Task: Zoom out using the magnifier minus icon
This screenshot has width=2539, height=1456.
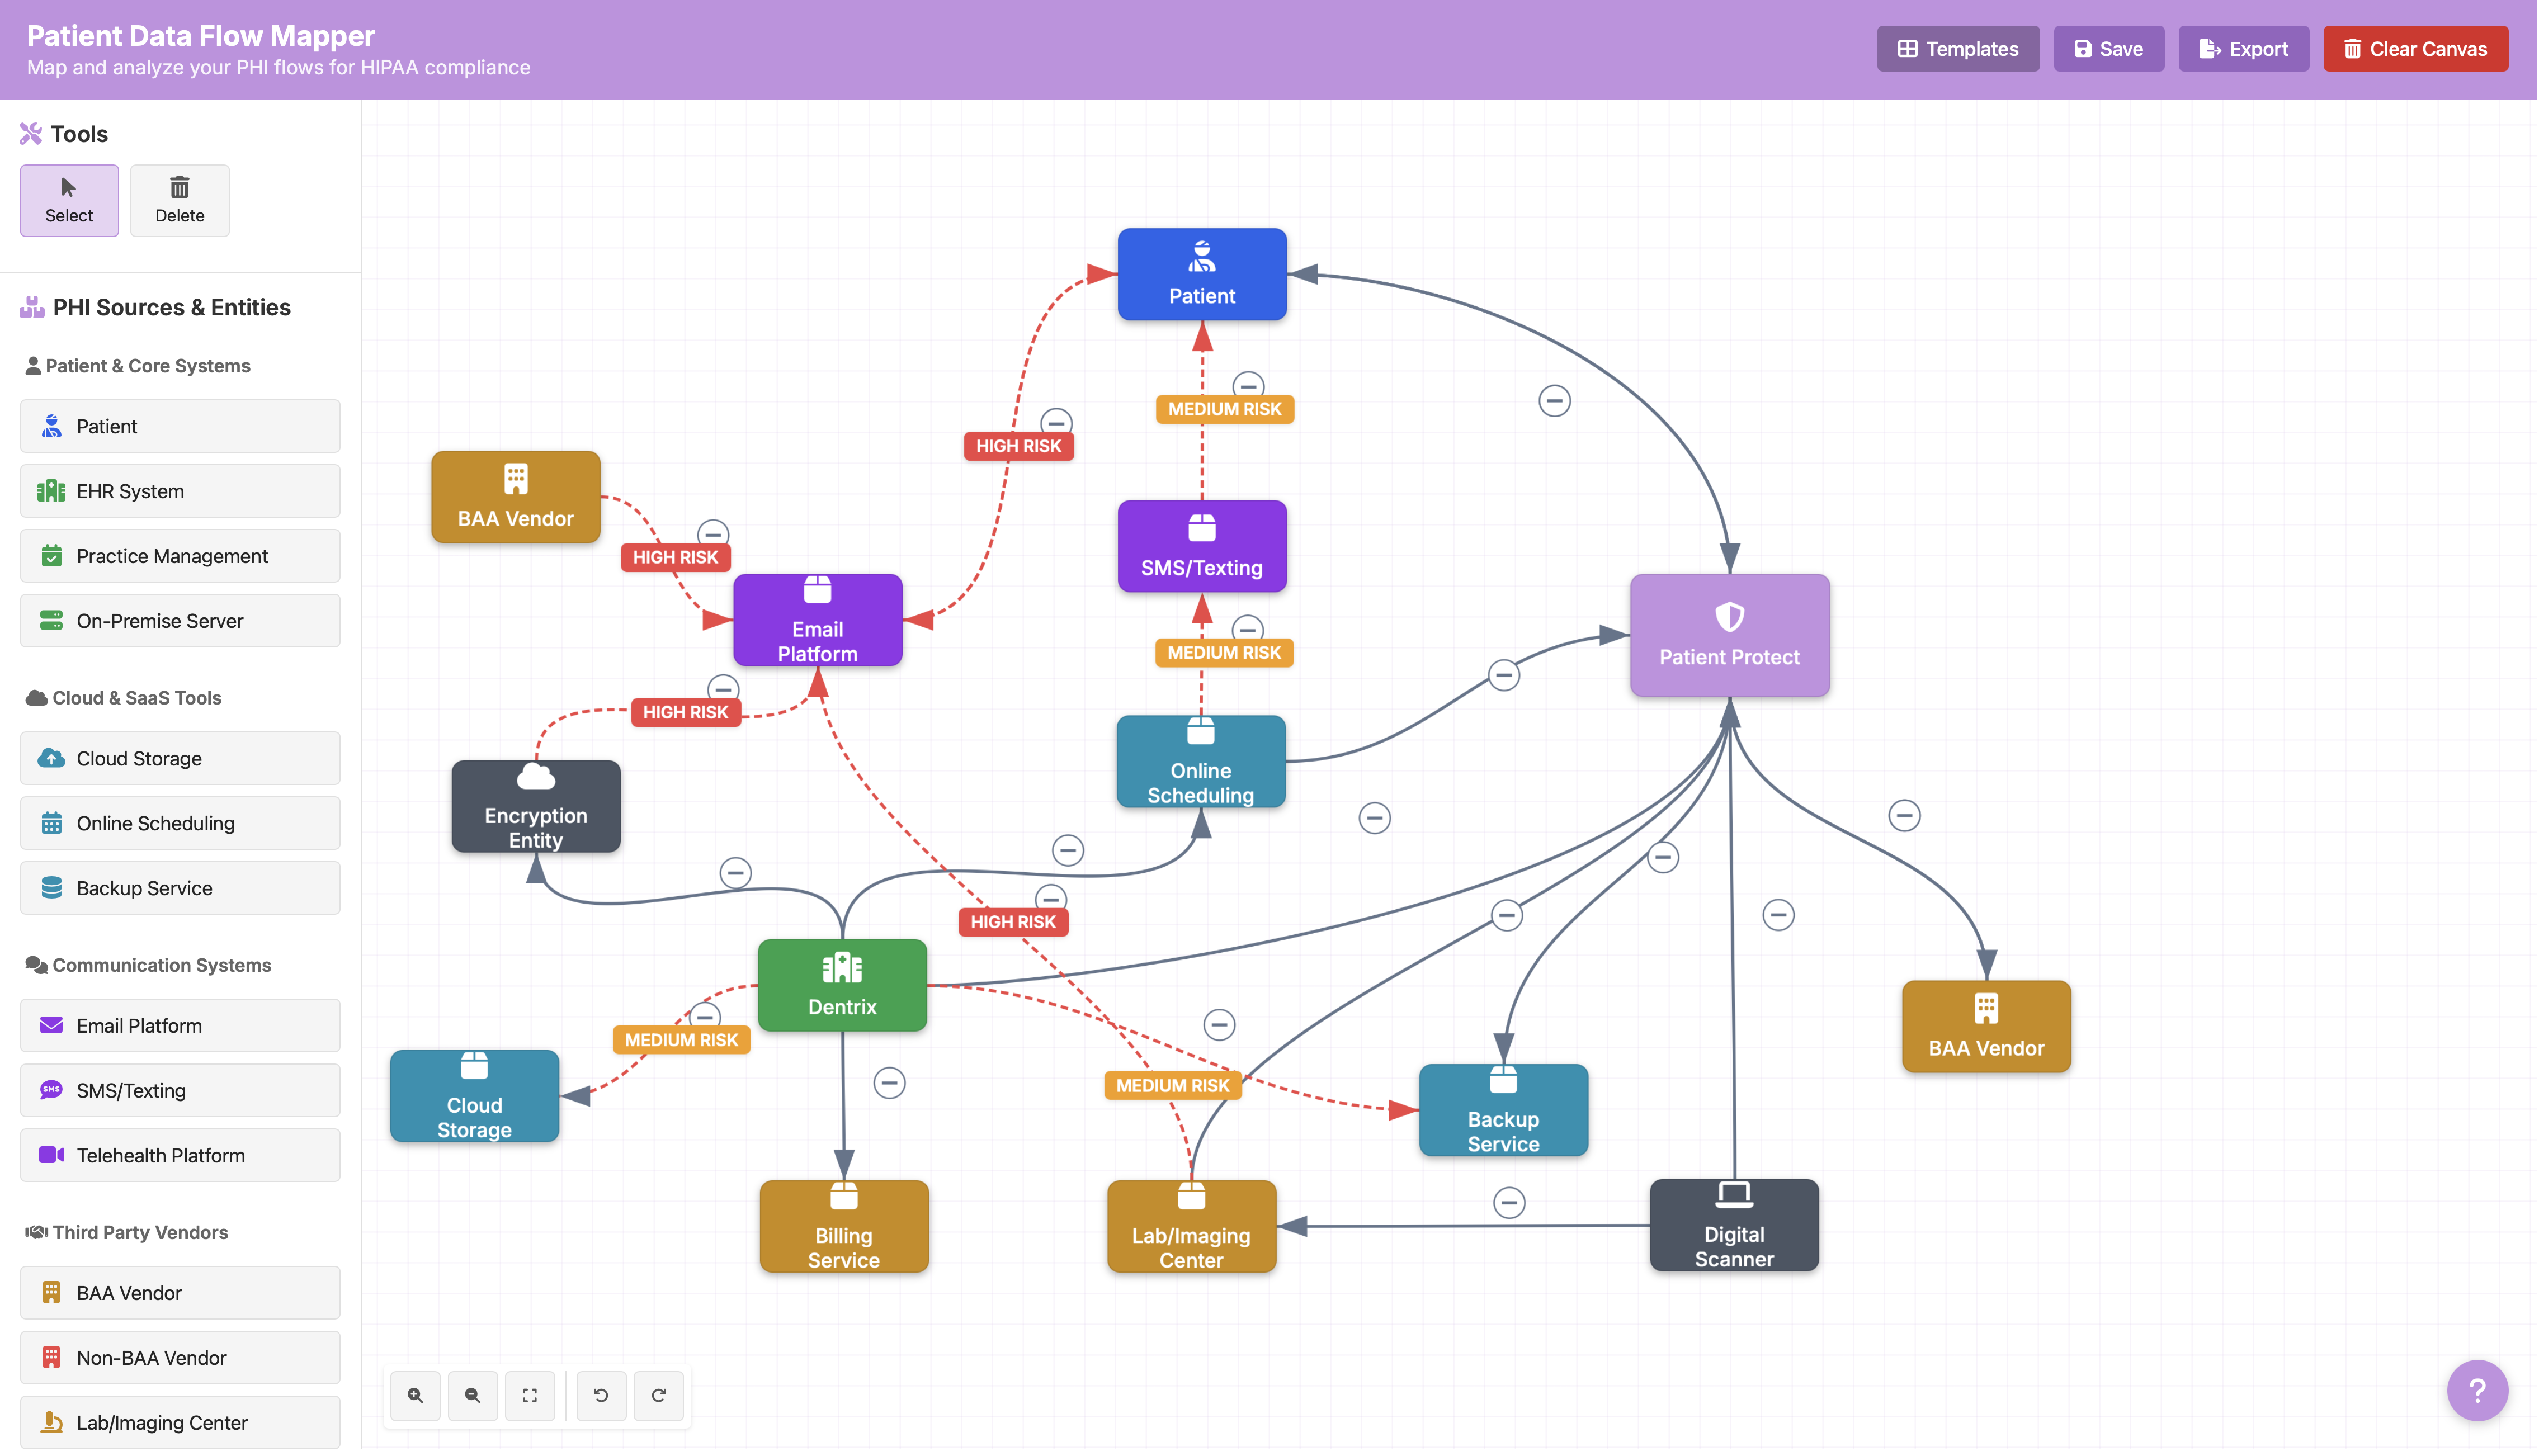Action: pos(472,1395)
